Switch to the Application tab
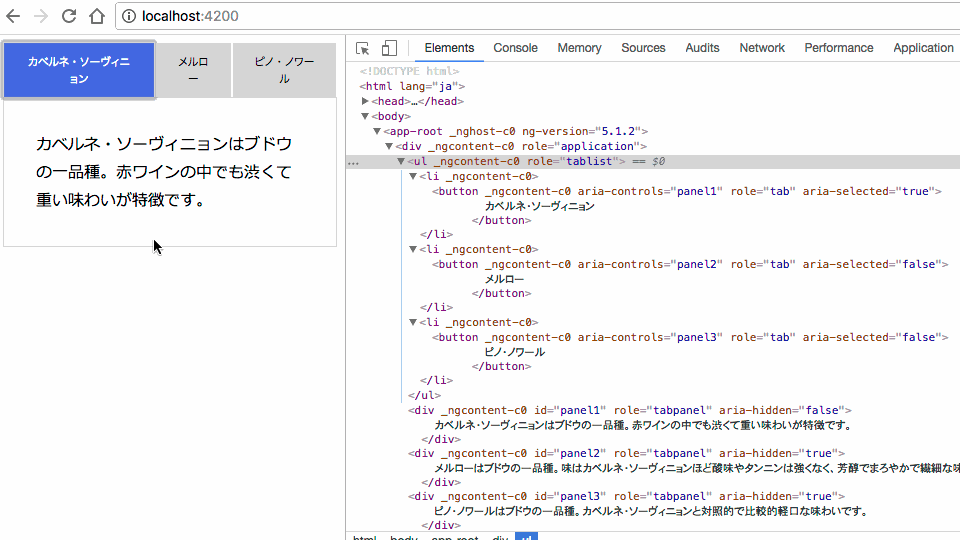The image size is (960, 540). coord(923,48)
